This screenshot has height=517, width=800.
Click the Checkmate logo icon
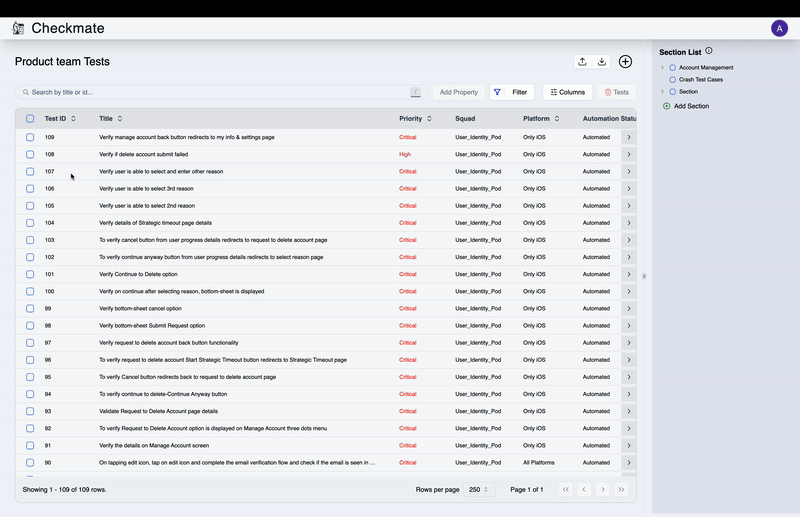18,28
